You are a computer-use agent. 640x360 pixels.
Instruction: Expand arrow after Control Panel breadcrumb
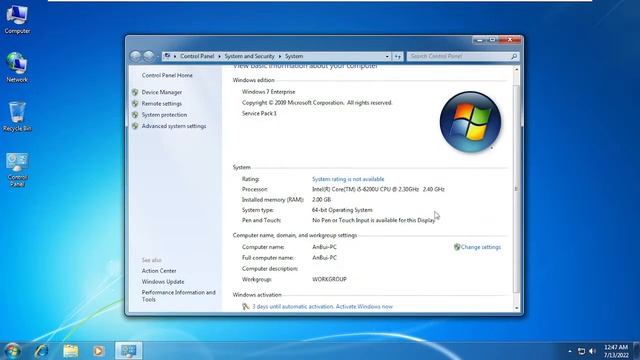coord(219,56)
